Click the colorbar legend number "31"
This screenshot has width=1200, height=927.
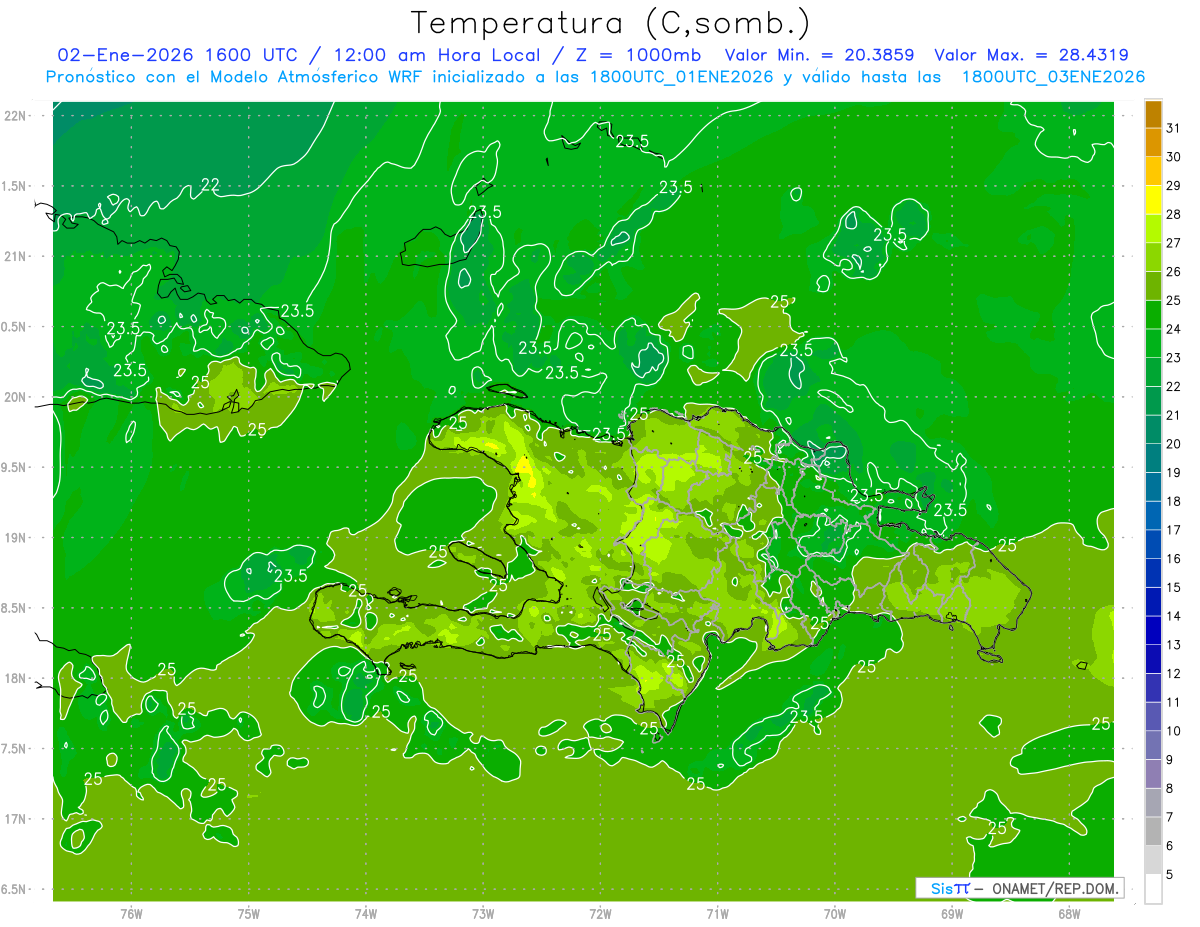pyautogui.click(x=1173, y=128)
